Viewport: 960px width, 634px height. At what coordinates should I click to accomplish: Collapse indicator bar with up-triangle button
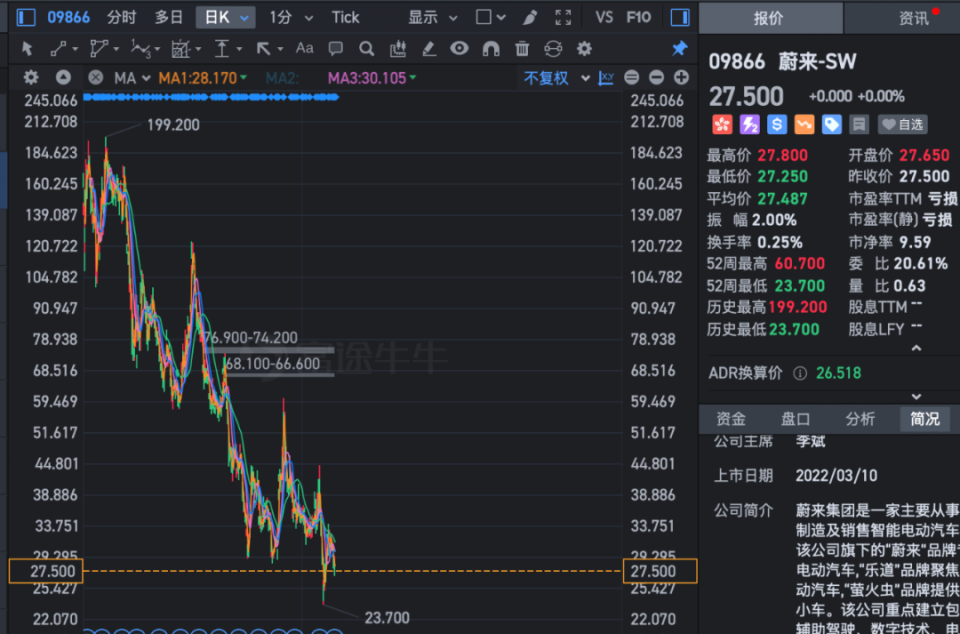63,77
